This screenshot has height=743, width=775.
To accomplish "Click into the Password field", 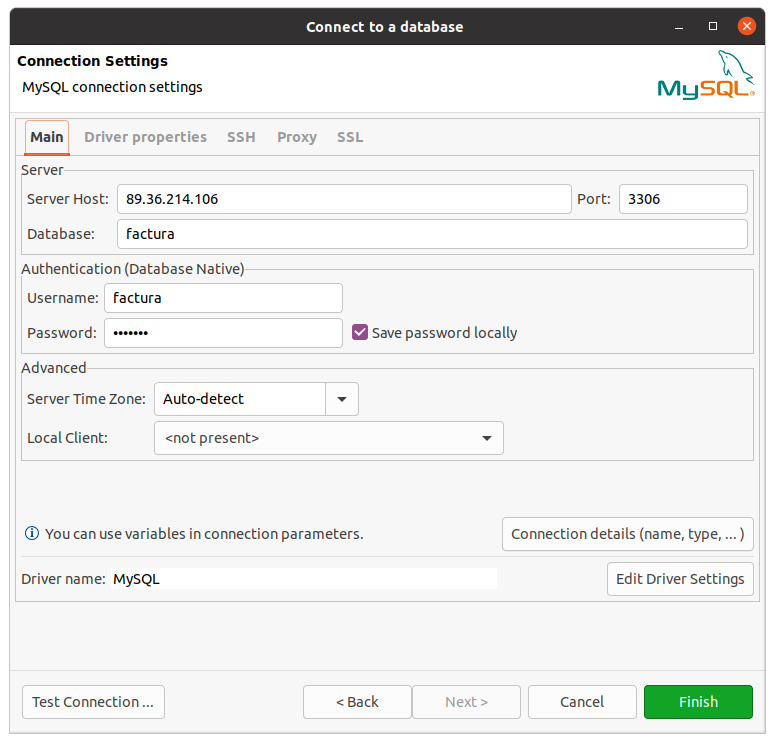I will pyautogui.click(x=223, y=333).
